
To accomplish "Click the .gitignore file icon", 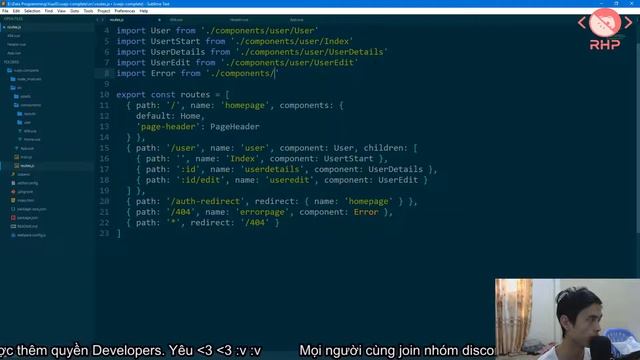I will [13, 191].
